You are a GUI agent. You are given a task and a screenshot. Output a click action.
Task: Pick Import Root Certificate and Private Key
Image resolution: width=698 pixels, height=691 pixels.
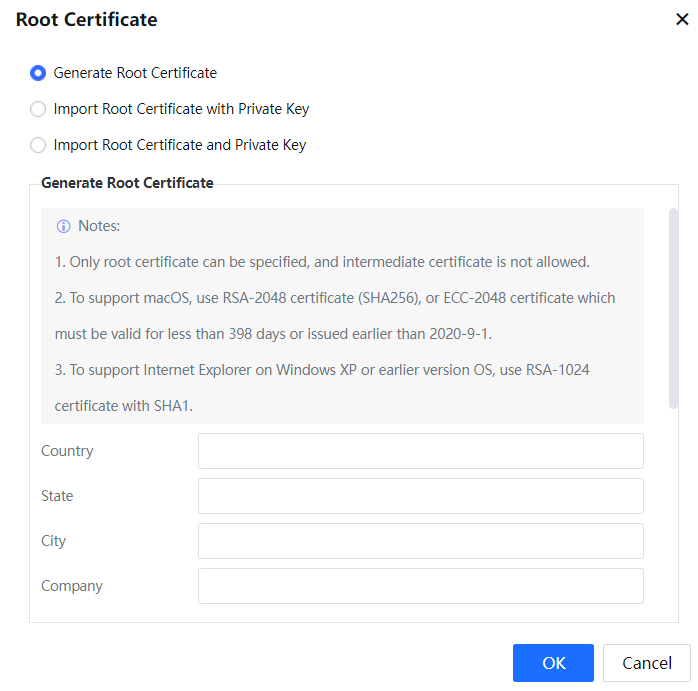coord(38,145)
